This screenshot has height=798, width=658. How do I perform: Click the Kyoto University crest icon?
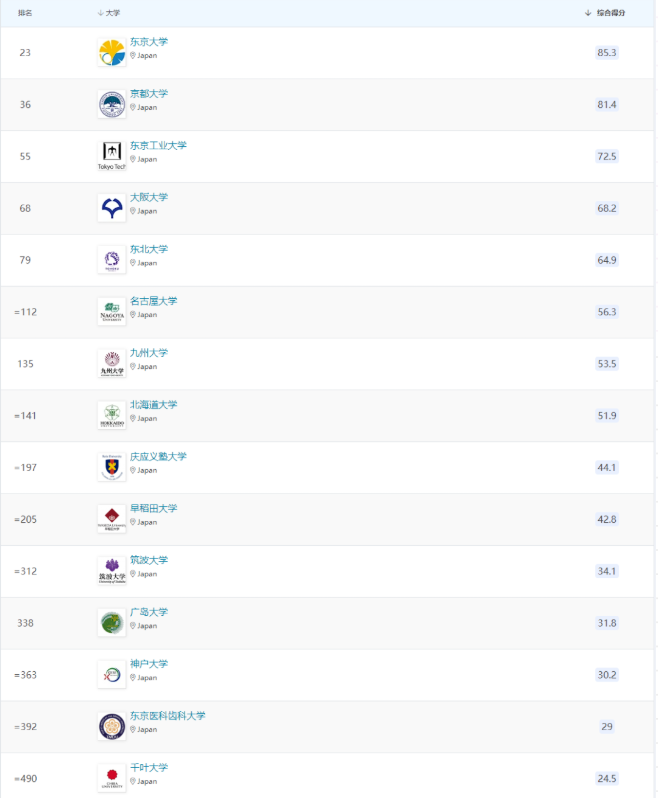point(112,104)
